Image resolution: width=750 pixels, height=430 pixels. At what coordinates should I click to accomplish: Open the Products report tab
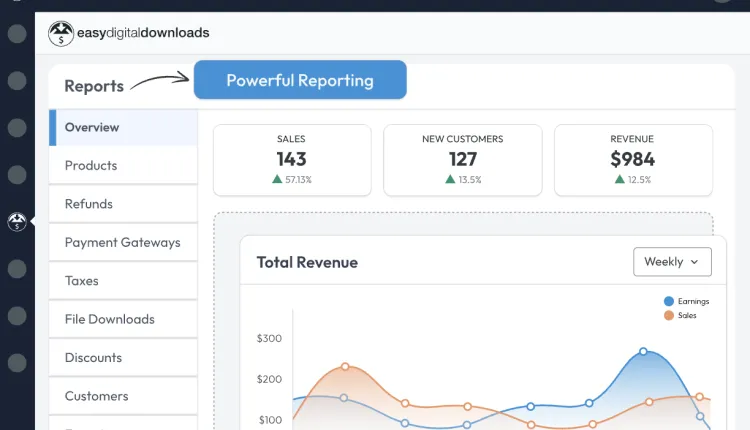click(123, 165)
